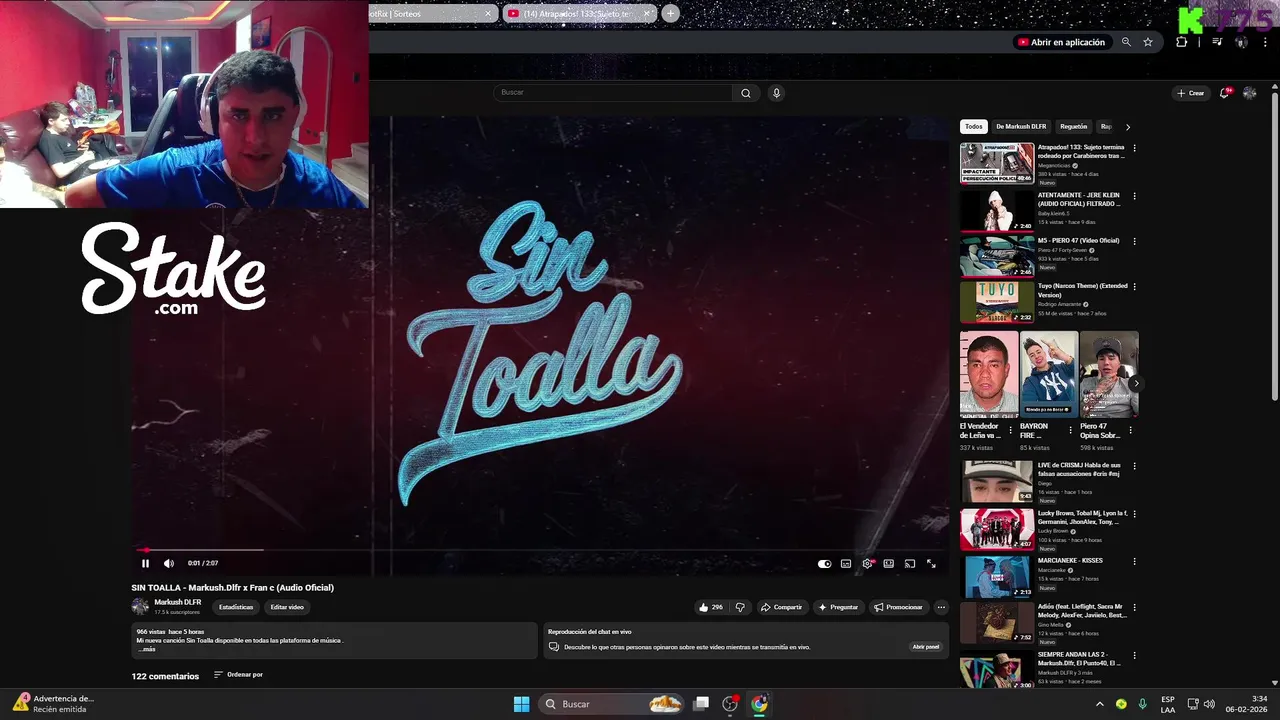The width and height of the screenshot is (1280, 720).
Task: Open options for Tuyo (Narcos Theme) video
Action: click(1134, 286)
